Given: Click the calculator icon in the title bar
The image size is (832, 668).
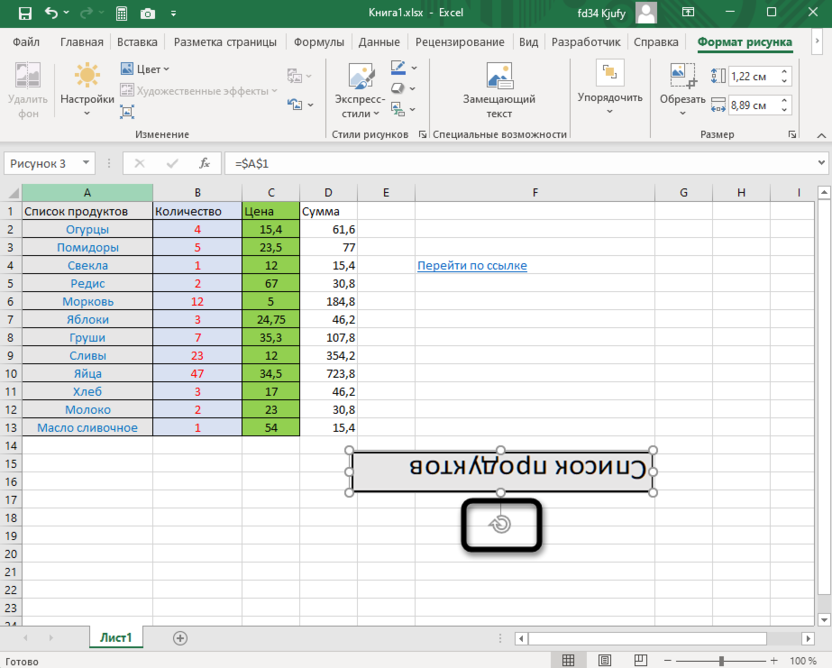Looking at the screenshot, I should click(121, 14).
